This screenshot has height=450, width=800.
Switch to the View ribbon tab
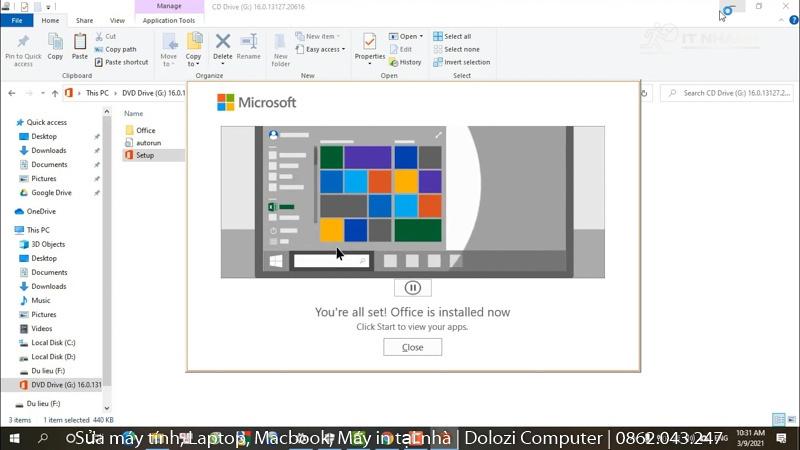tap(117, 20)
